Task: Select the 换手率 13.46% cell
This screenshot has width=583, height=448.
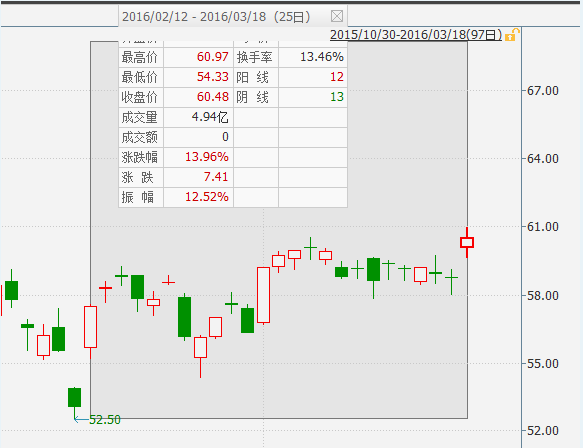Action: coord(313,57)
